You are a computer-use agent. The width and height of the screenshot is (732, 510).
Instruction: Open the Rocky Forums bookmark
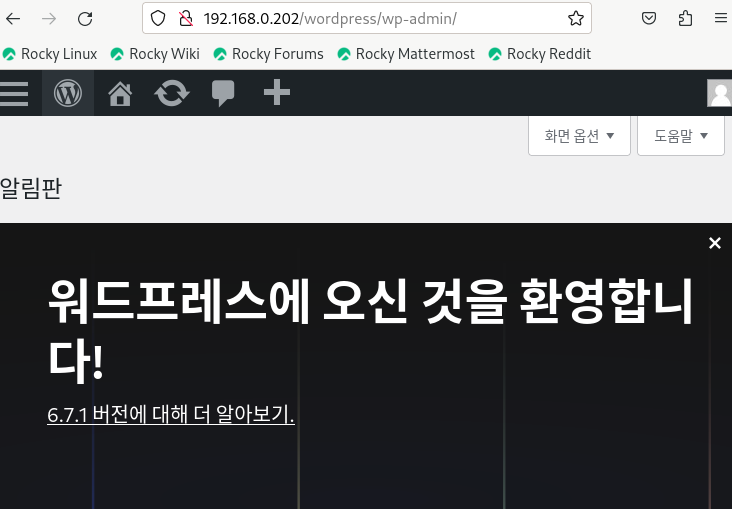coord(268,54)
